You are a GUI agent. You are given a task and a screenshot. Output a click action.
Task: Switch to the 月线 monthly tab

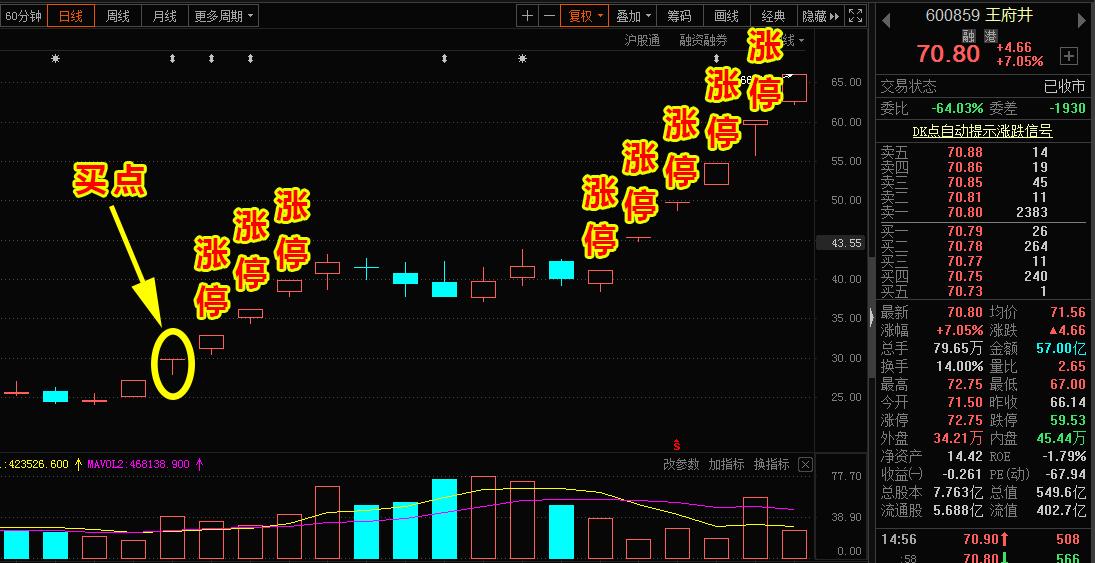pyautogui.click(x=164, y=16)
